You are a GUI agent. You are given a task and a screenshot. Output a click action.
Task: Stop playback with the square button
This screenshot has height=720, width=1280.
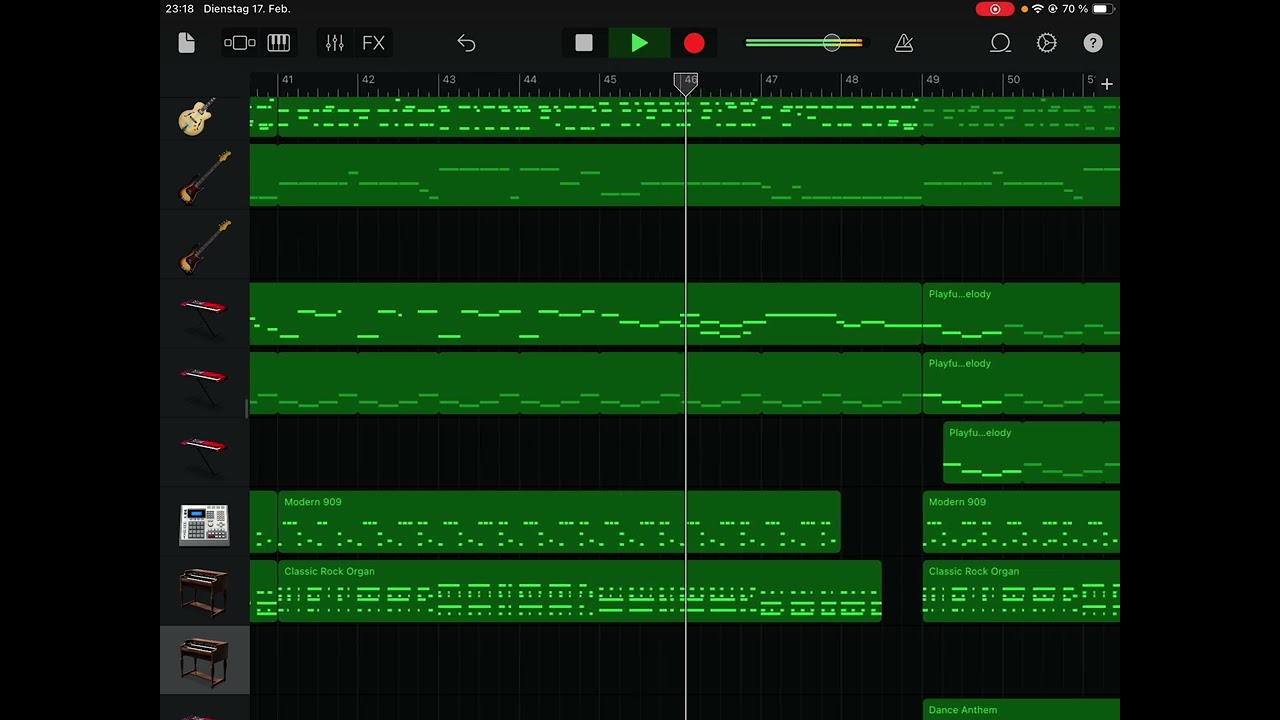click(x=584, y=43)
